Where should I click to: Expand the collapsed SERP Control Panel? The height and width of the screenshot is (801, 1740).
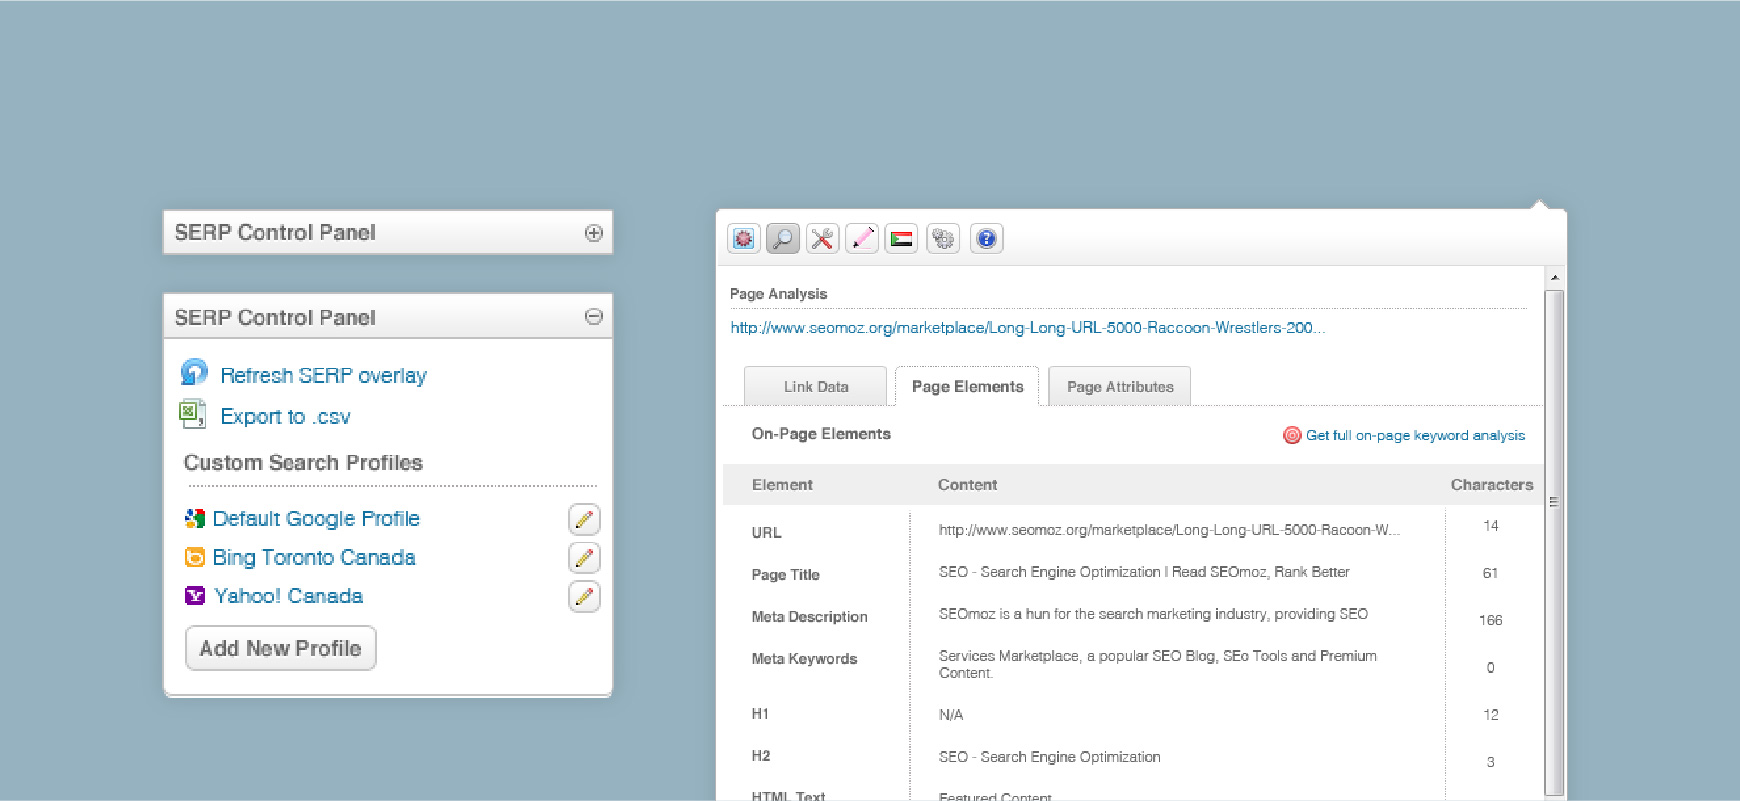point(594,233)
